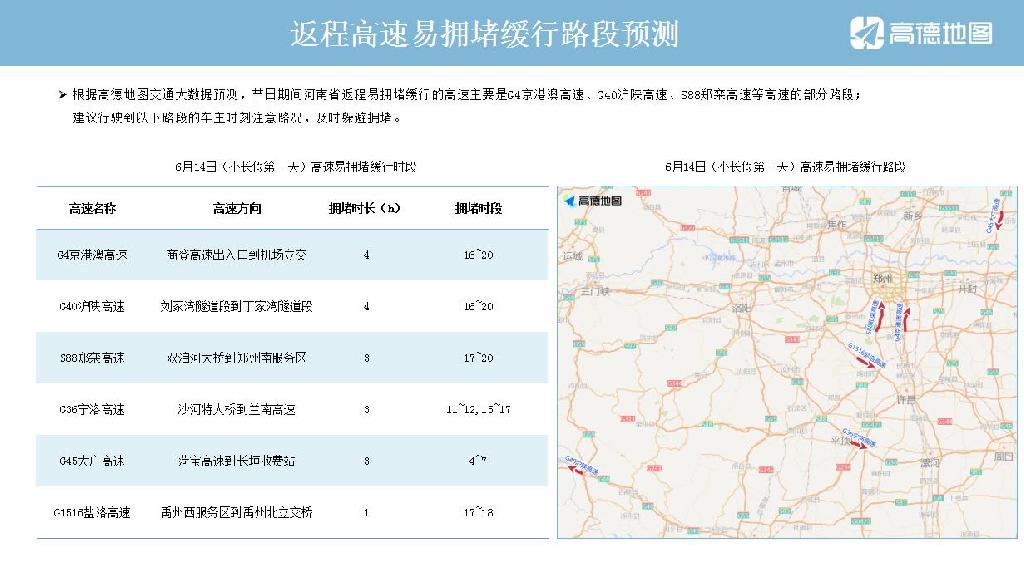This screenshot has height=575, width=1024.
Task: Click direction cell 沙河特大桥到兰南高速
Action: pos(236,410)
